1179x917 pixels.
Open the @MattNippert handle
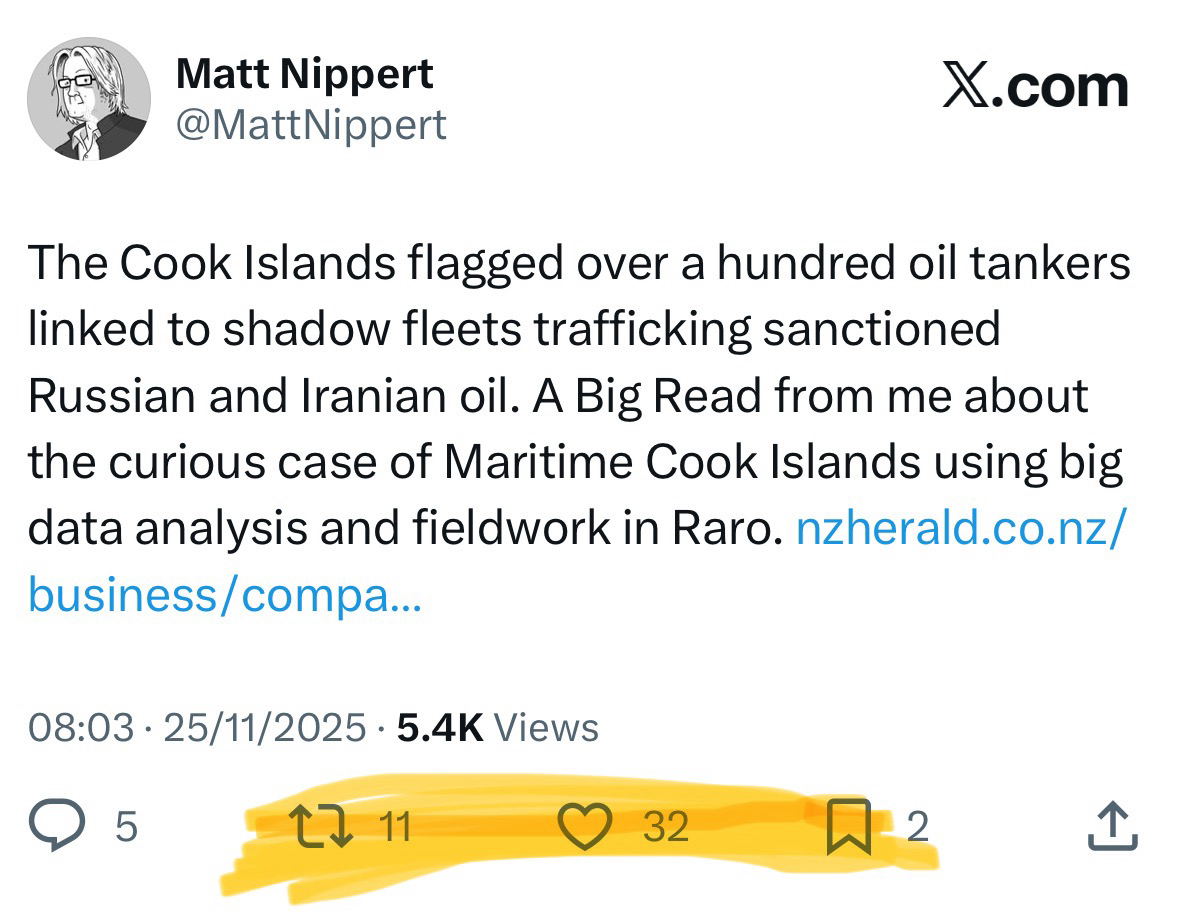[x=311, y=125]
